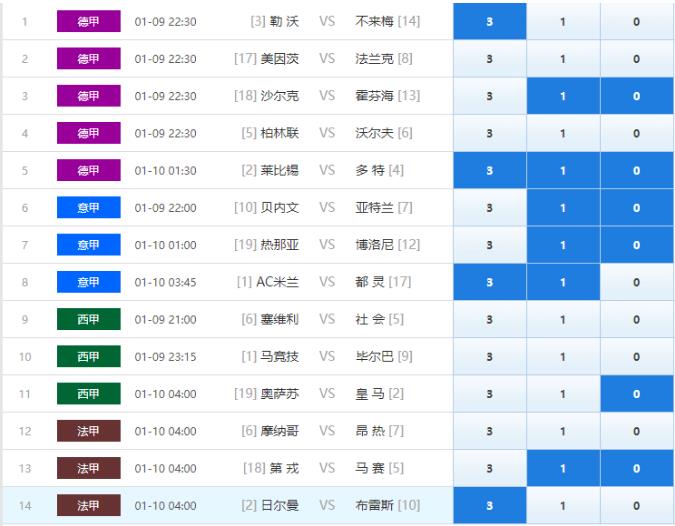Viewport: 675px width, 526px height.
Task: Toggle pick 3 for 沙尔克 vs 霍芬海
Action: [x=489, y=96]
